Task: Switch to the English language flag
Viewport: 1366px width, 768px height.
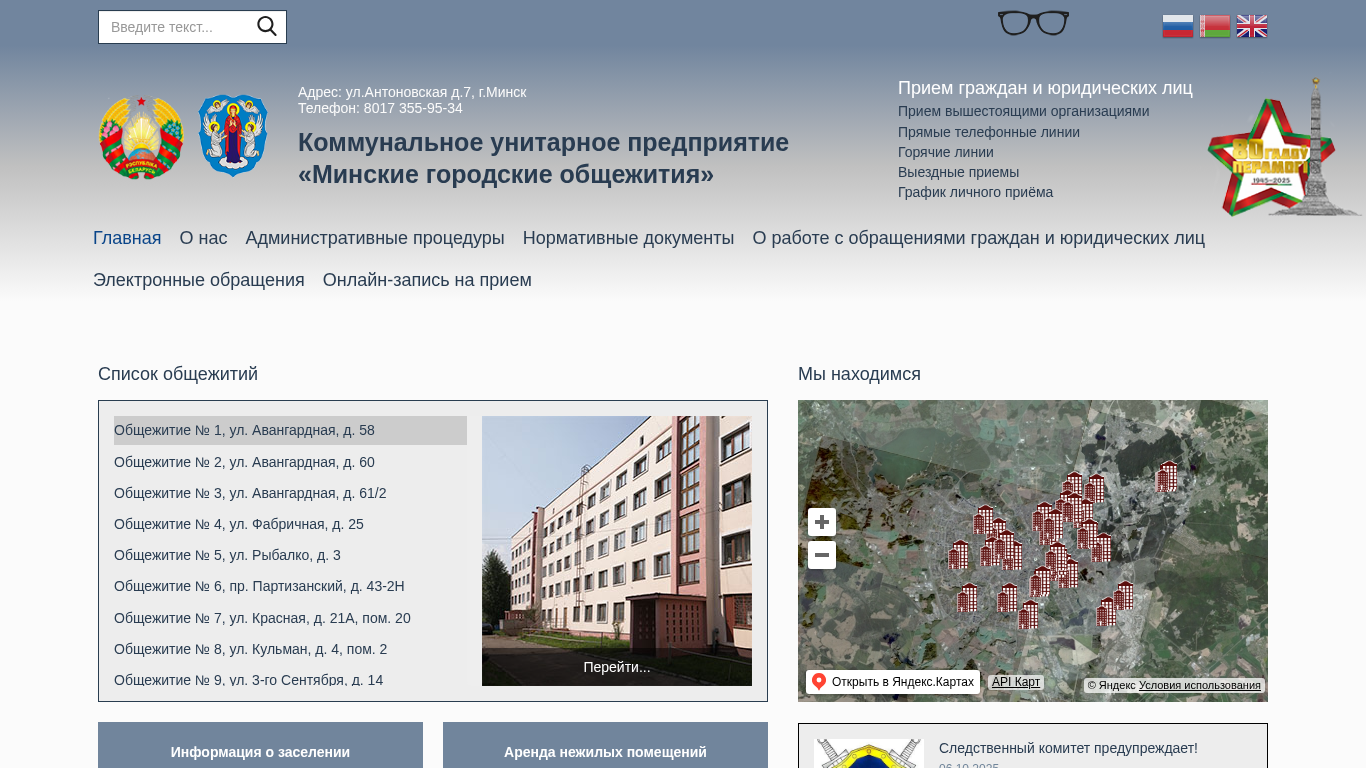Action: (1252, 27)
